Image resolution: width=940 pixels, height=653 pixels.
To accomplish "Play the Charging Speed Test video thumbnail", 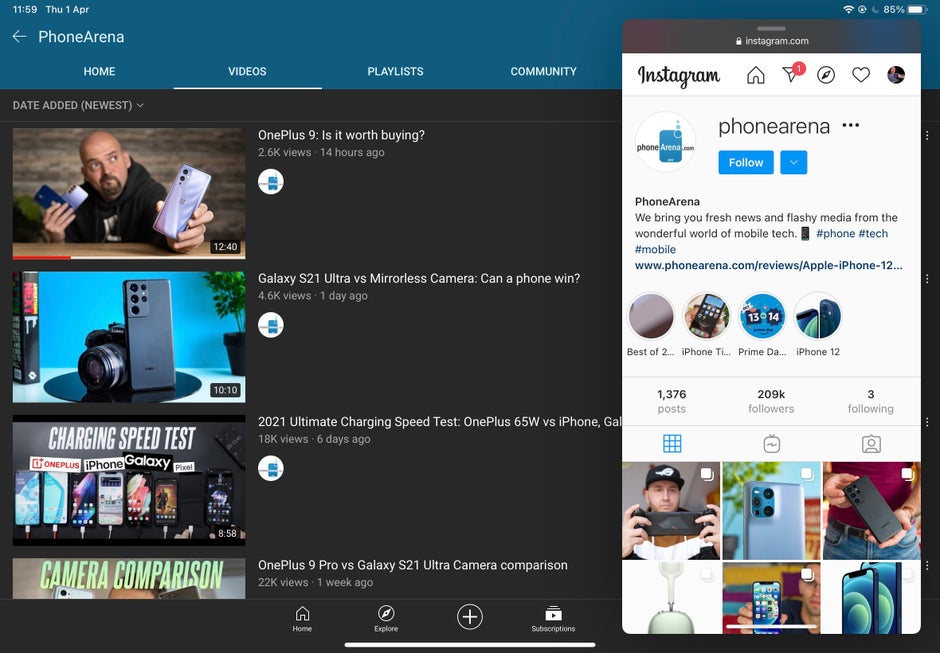I will [x=129, y=480].
